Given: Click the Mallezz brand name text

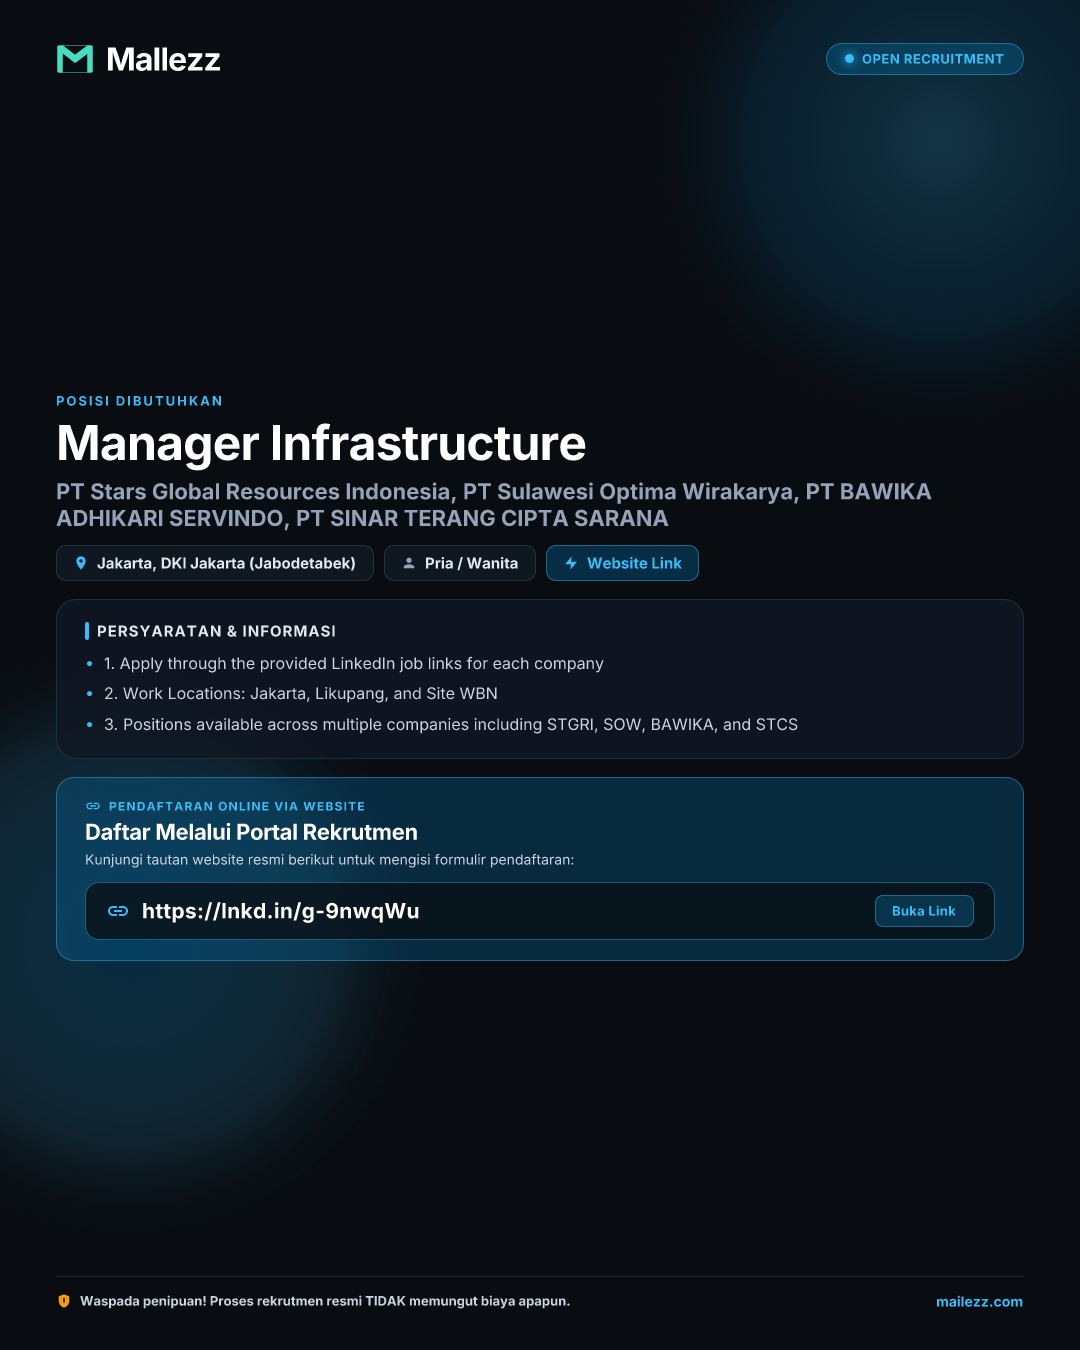Looking at the screenshot, I should [163, 59].
